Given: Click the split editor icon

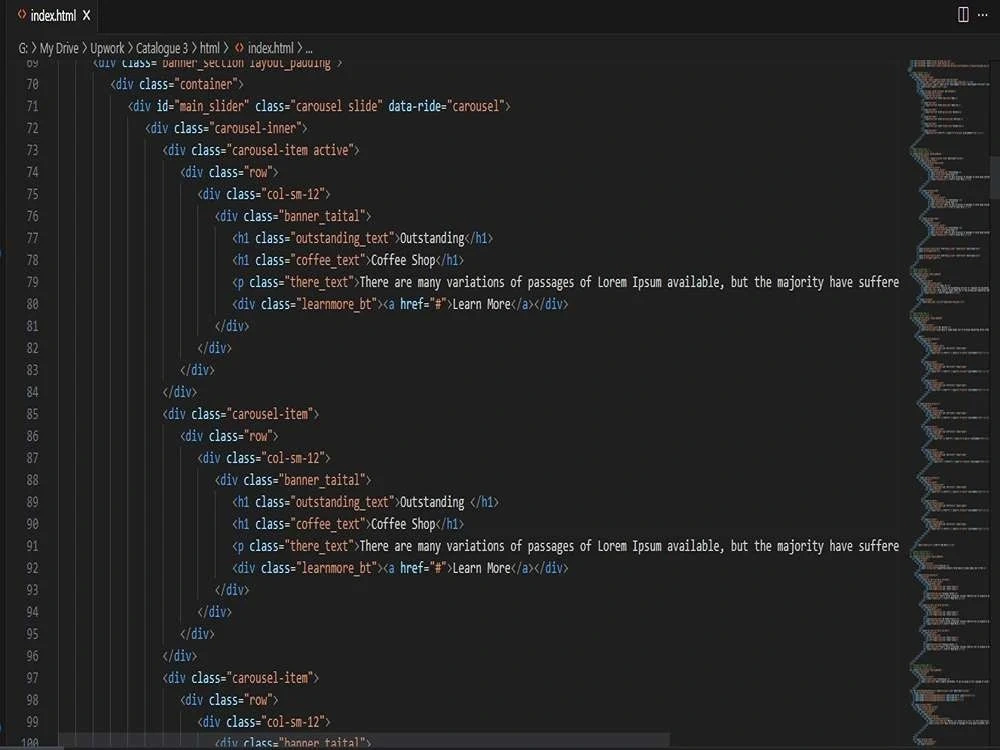Looking at the screenshot, I should click(963, 15).
